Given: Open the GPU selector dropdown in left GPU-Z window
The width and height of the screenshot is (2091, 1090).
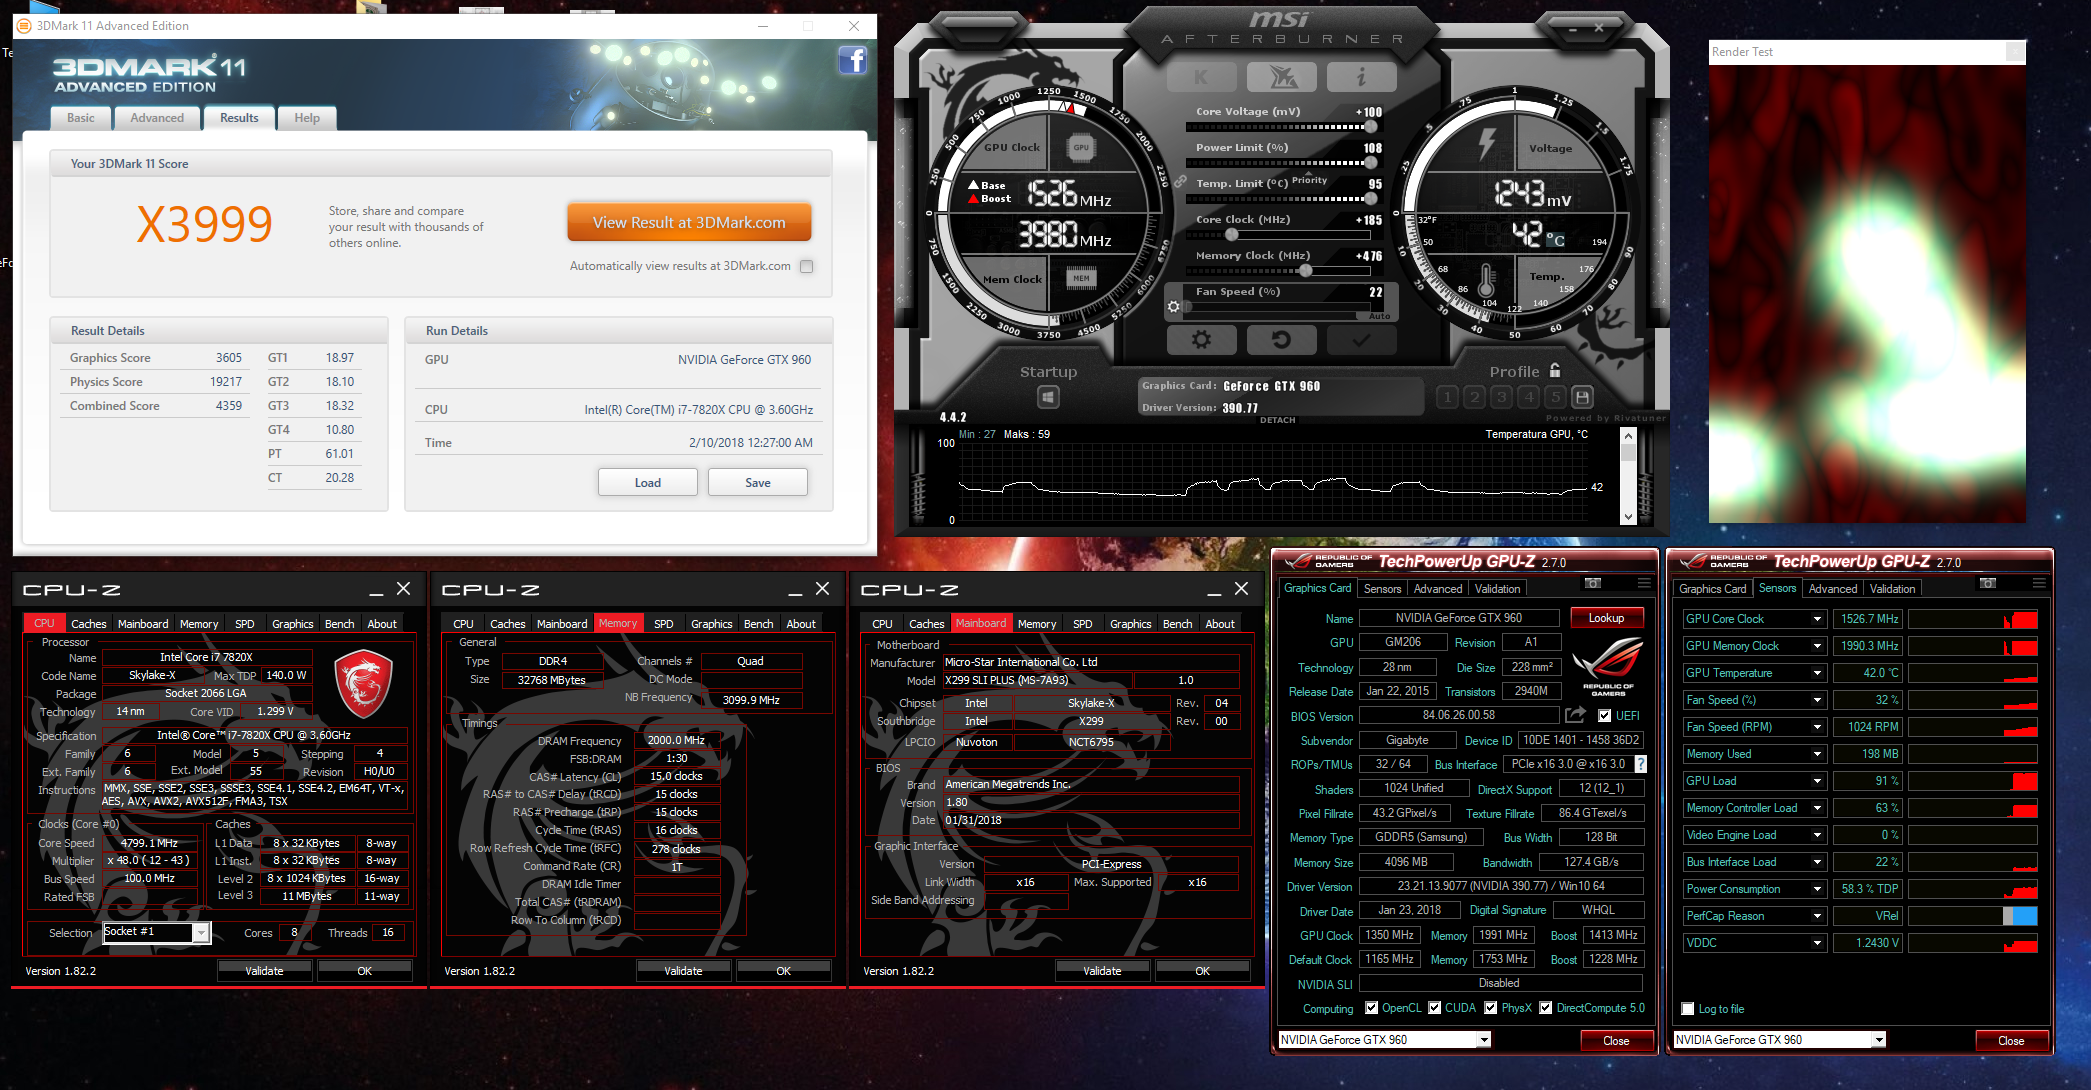Looking at the screenshot, I should 1484,1040.
